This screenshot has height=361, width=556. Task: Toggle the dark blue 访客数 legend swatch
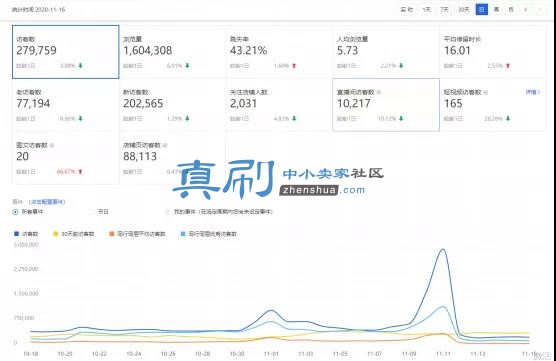point(16,234)
